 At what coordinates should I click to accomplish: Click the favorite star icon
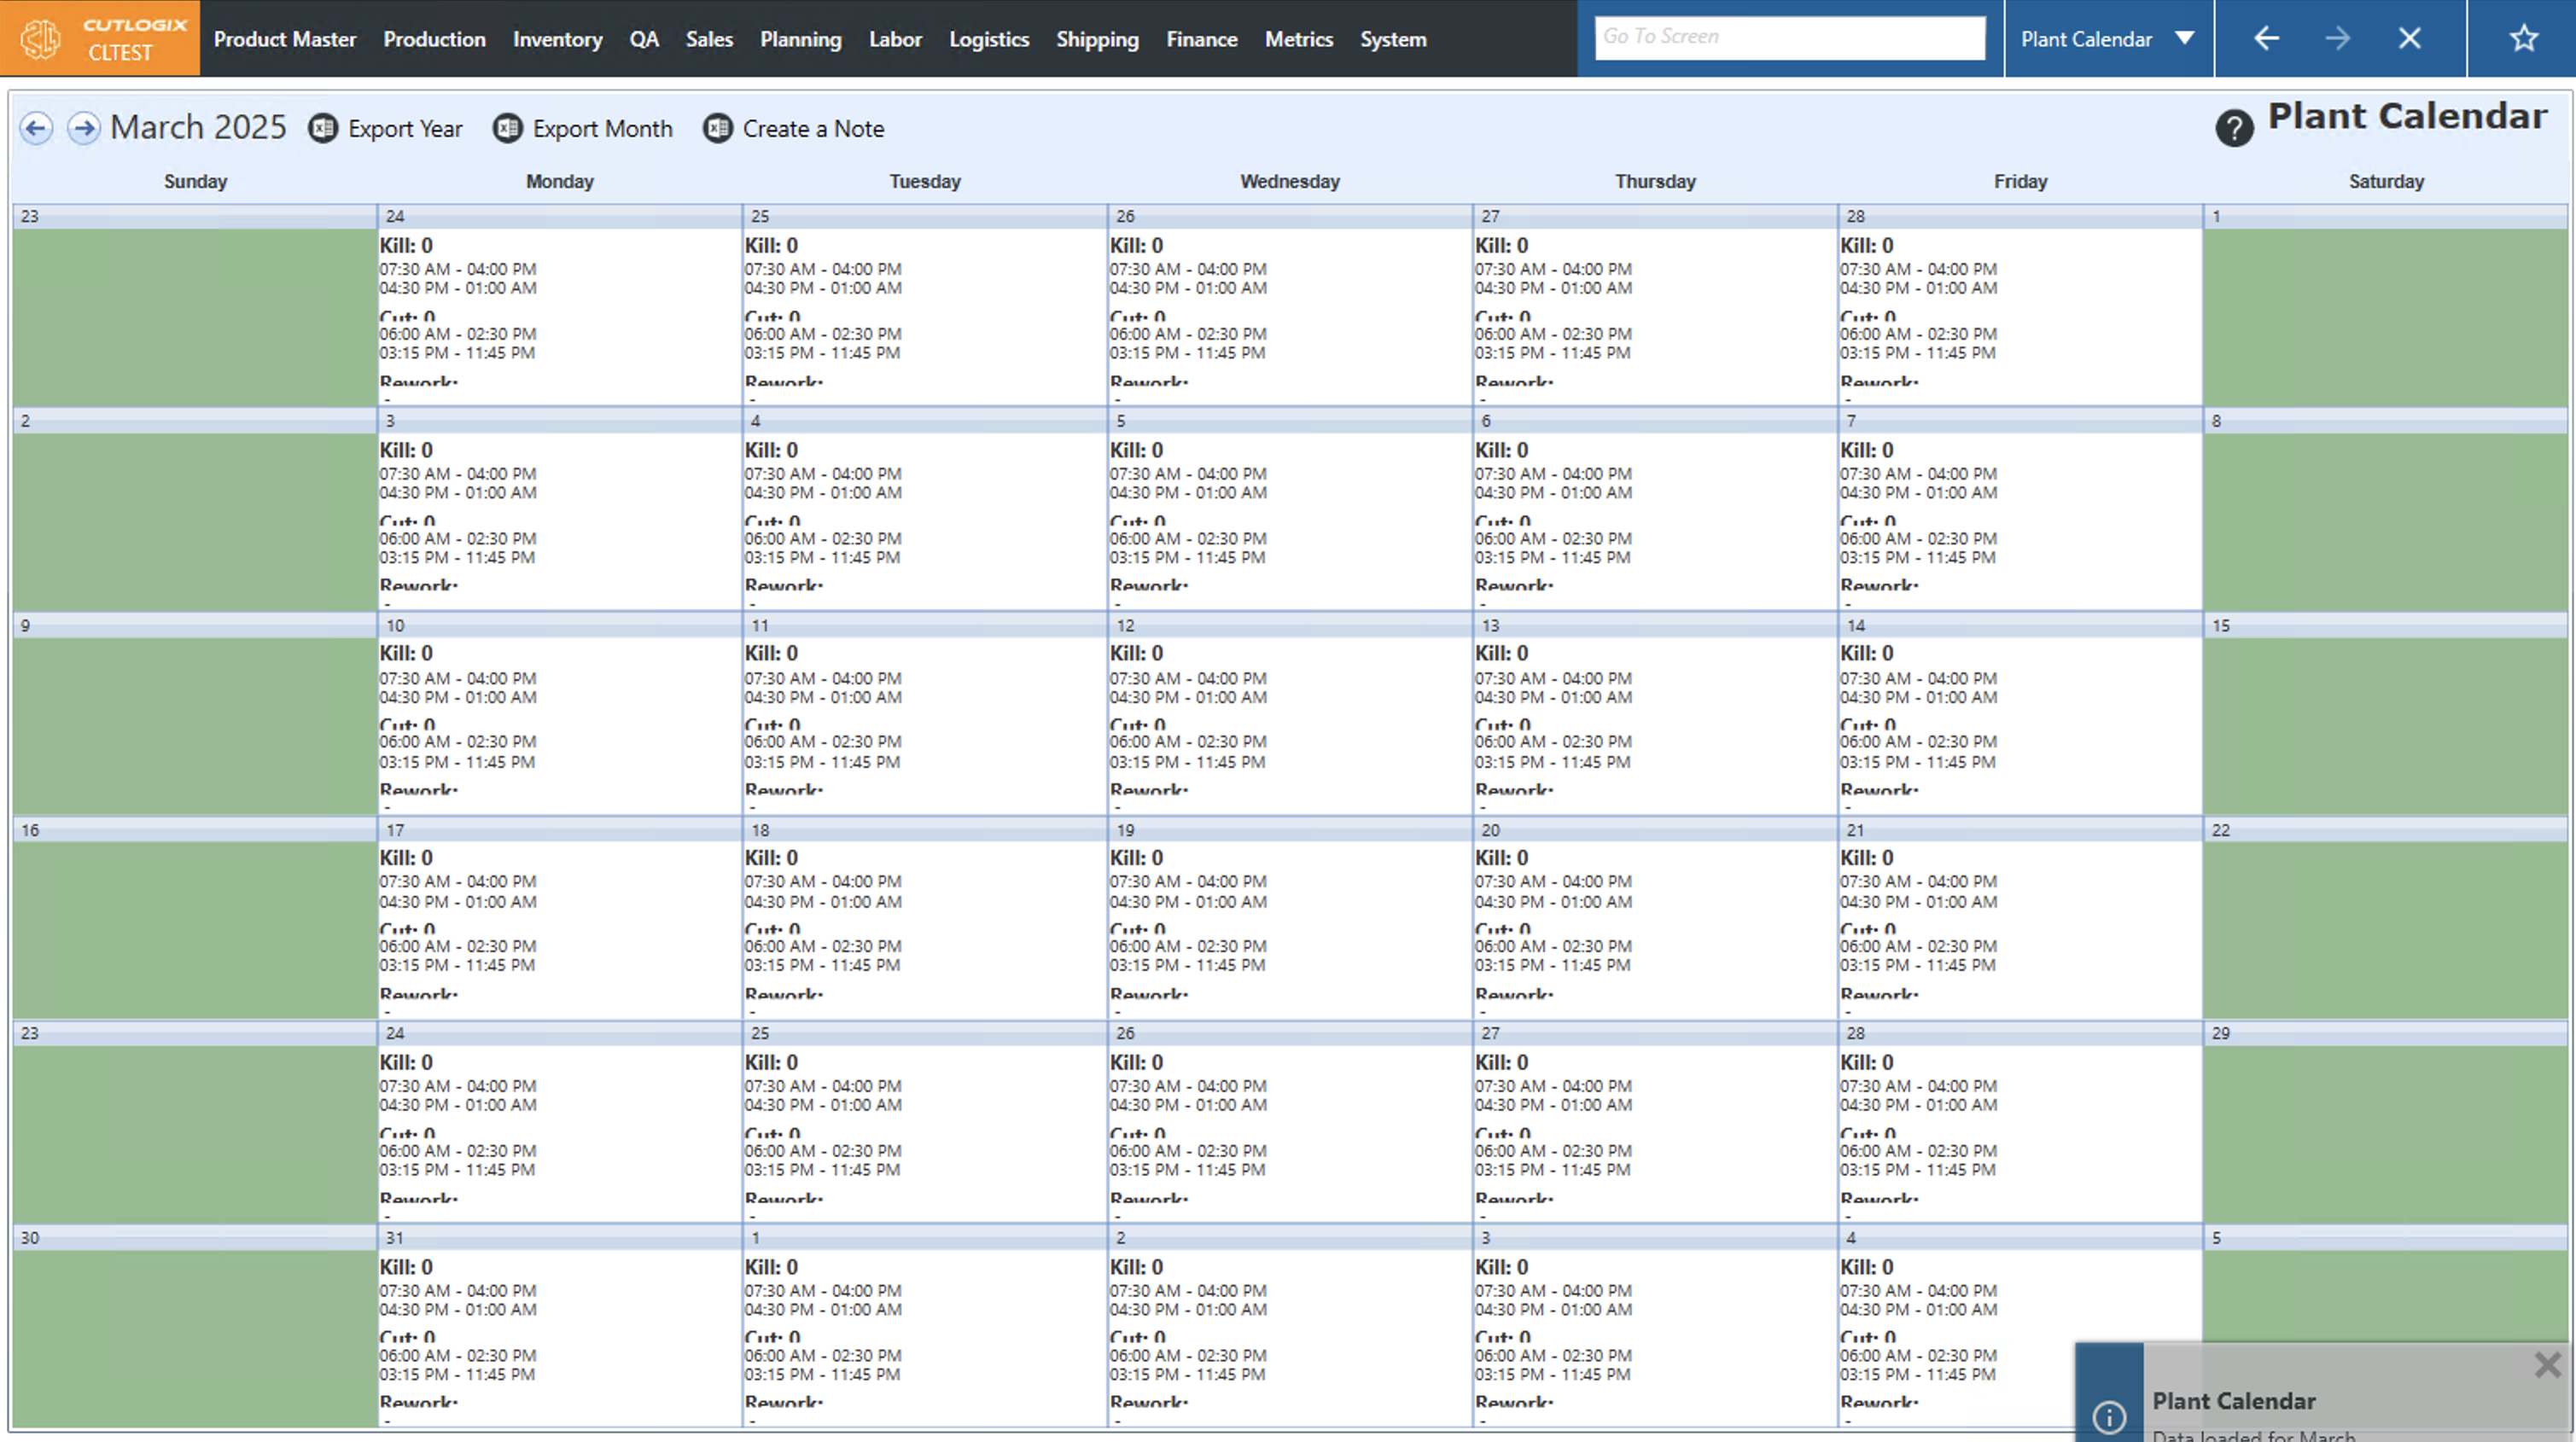pos(2523,39)
